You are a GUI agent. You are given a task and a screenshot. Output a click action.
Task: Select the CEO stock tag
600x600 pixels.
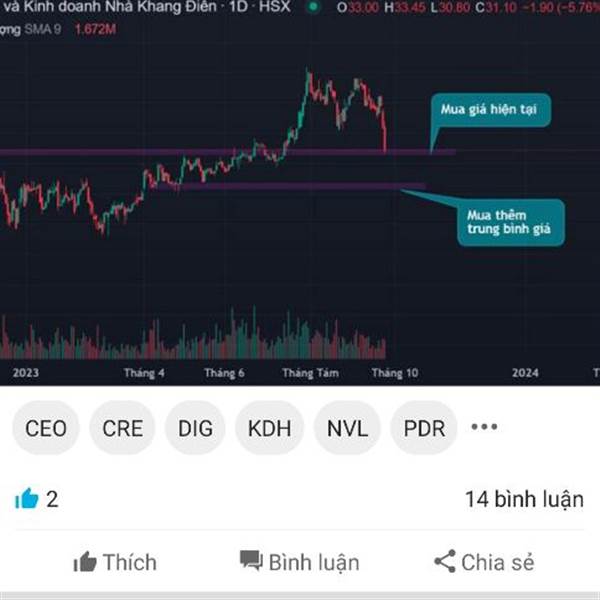coord(46,428)
